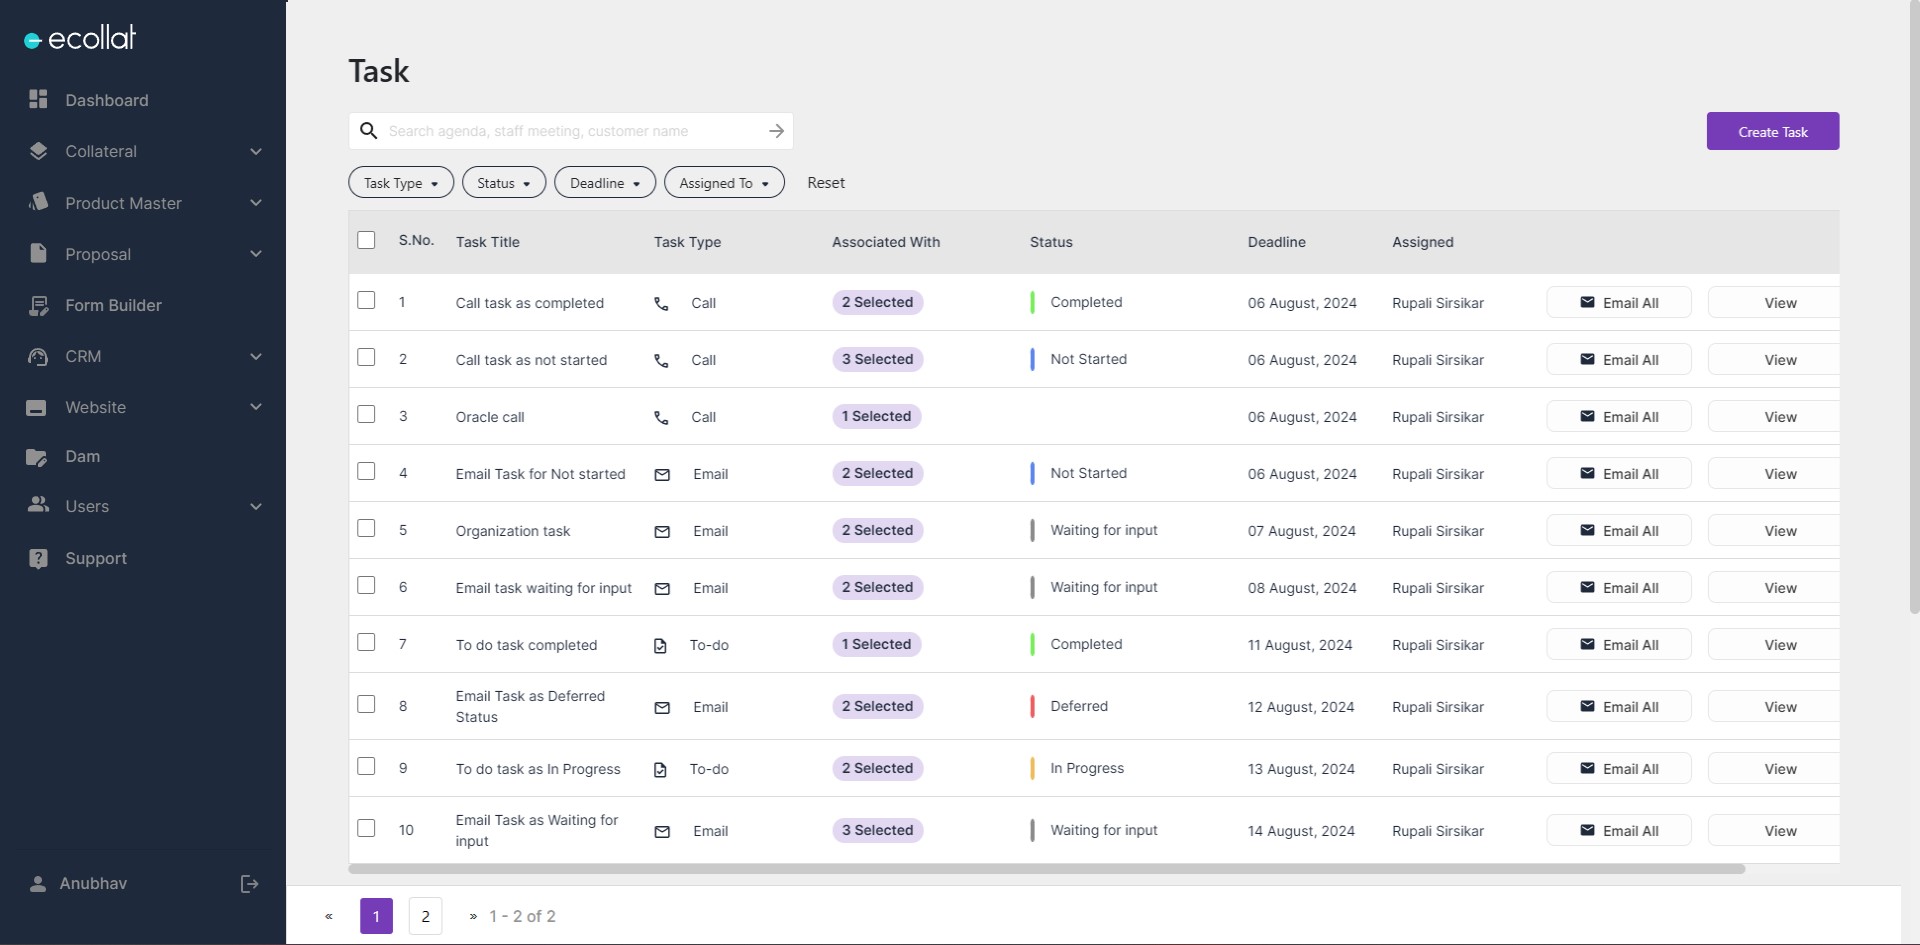Image resolution: width=1920 pixels, height=945 pixels.
Task: Open the Task Type filter dropdown
Action: click(x=400, y=183)
